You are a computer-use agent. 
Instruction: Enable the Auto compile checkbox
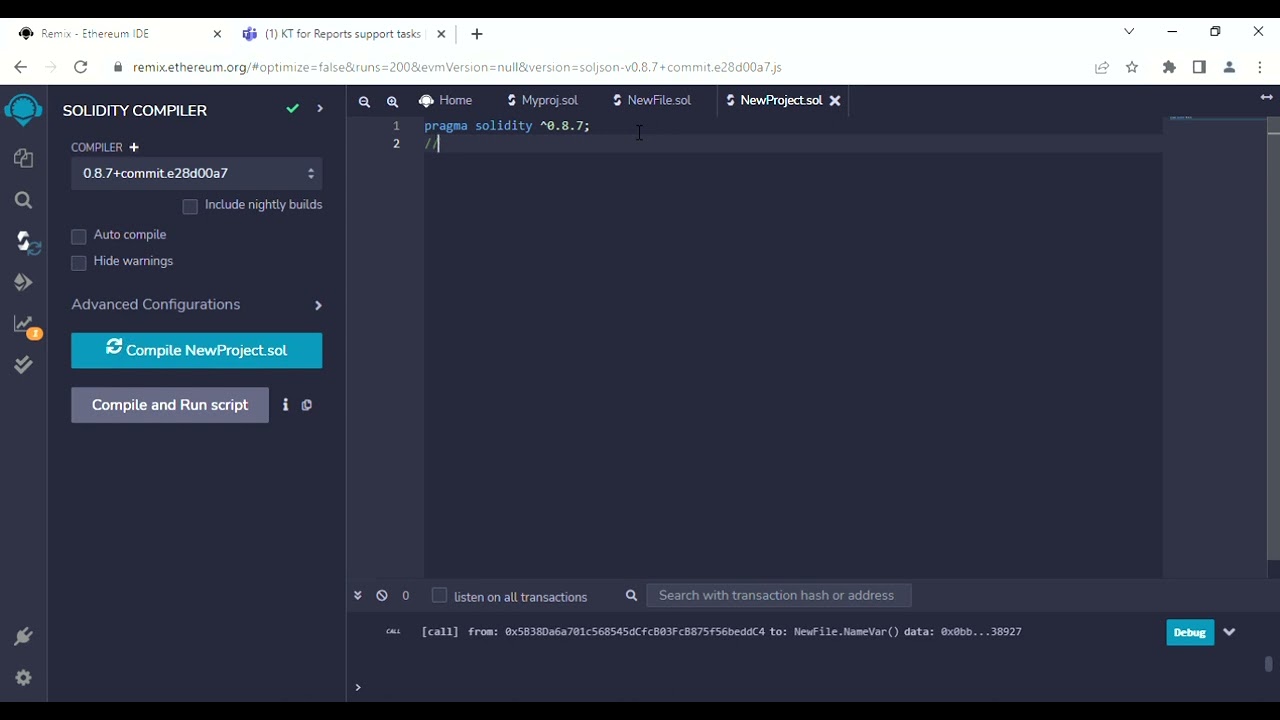pos(79,236)
